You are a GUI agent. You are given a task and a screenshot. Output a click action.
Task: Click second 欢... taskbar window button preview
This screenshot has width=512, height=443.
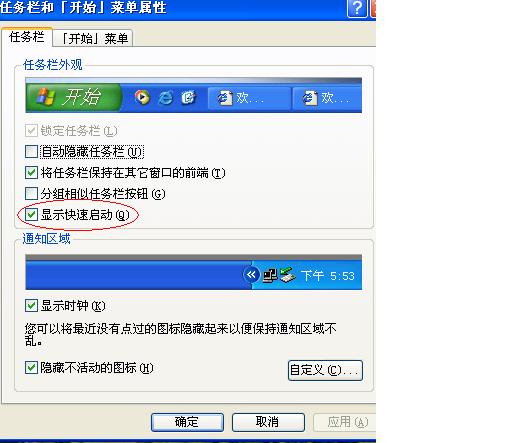pyautogui.click(x=327, y=98)
